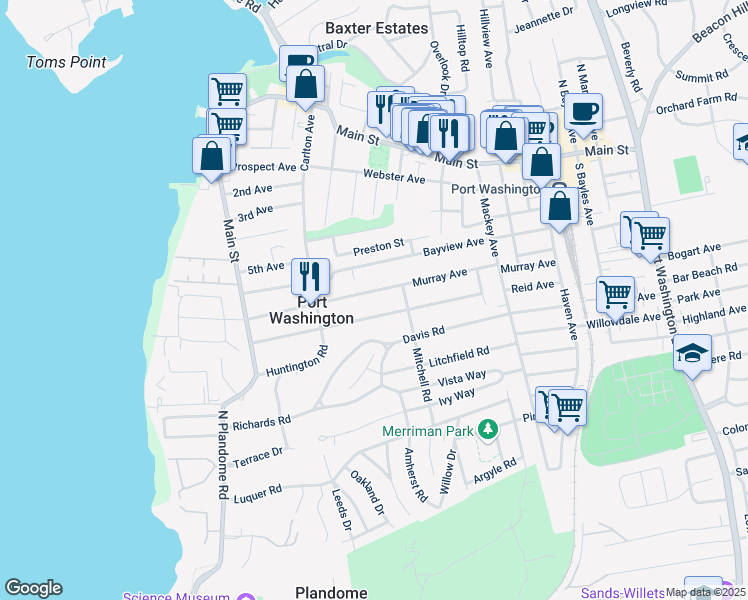The image size is (748, 600).
Task: Click the Baxter Estates label
Action: 376,28
